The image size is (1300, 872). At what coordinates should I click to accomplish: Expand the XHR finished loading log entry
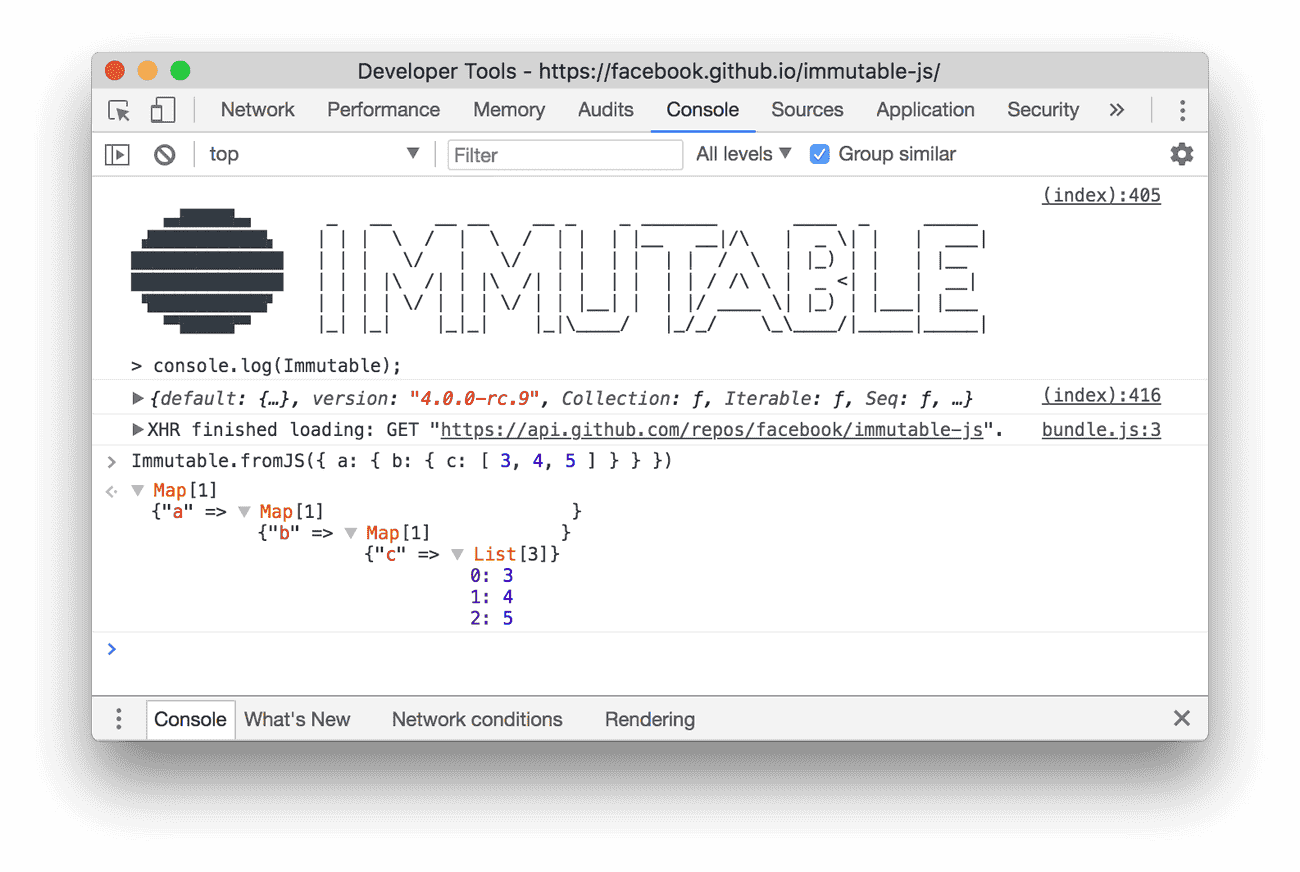pos(138,429)
